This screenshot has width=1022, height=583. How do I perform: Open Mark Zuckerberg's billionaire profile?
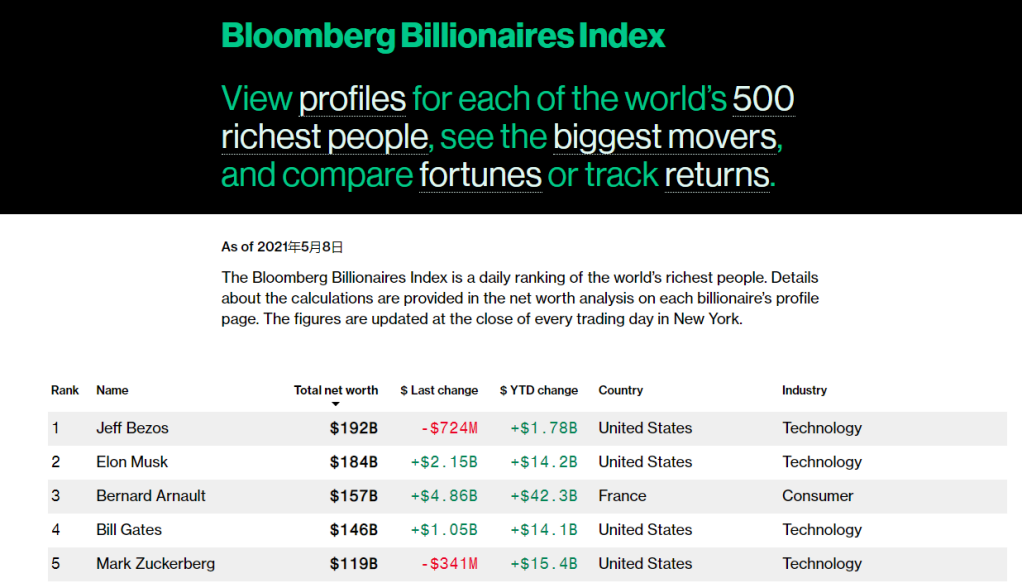click(155, 563)
